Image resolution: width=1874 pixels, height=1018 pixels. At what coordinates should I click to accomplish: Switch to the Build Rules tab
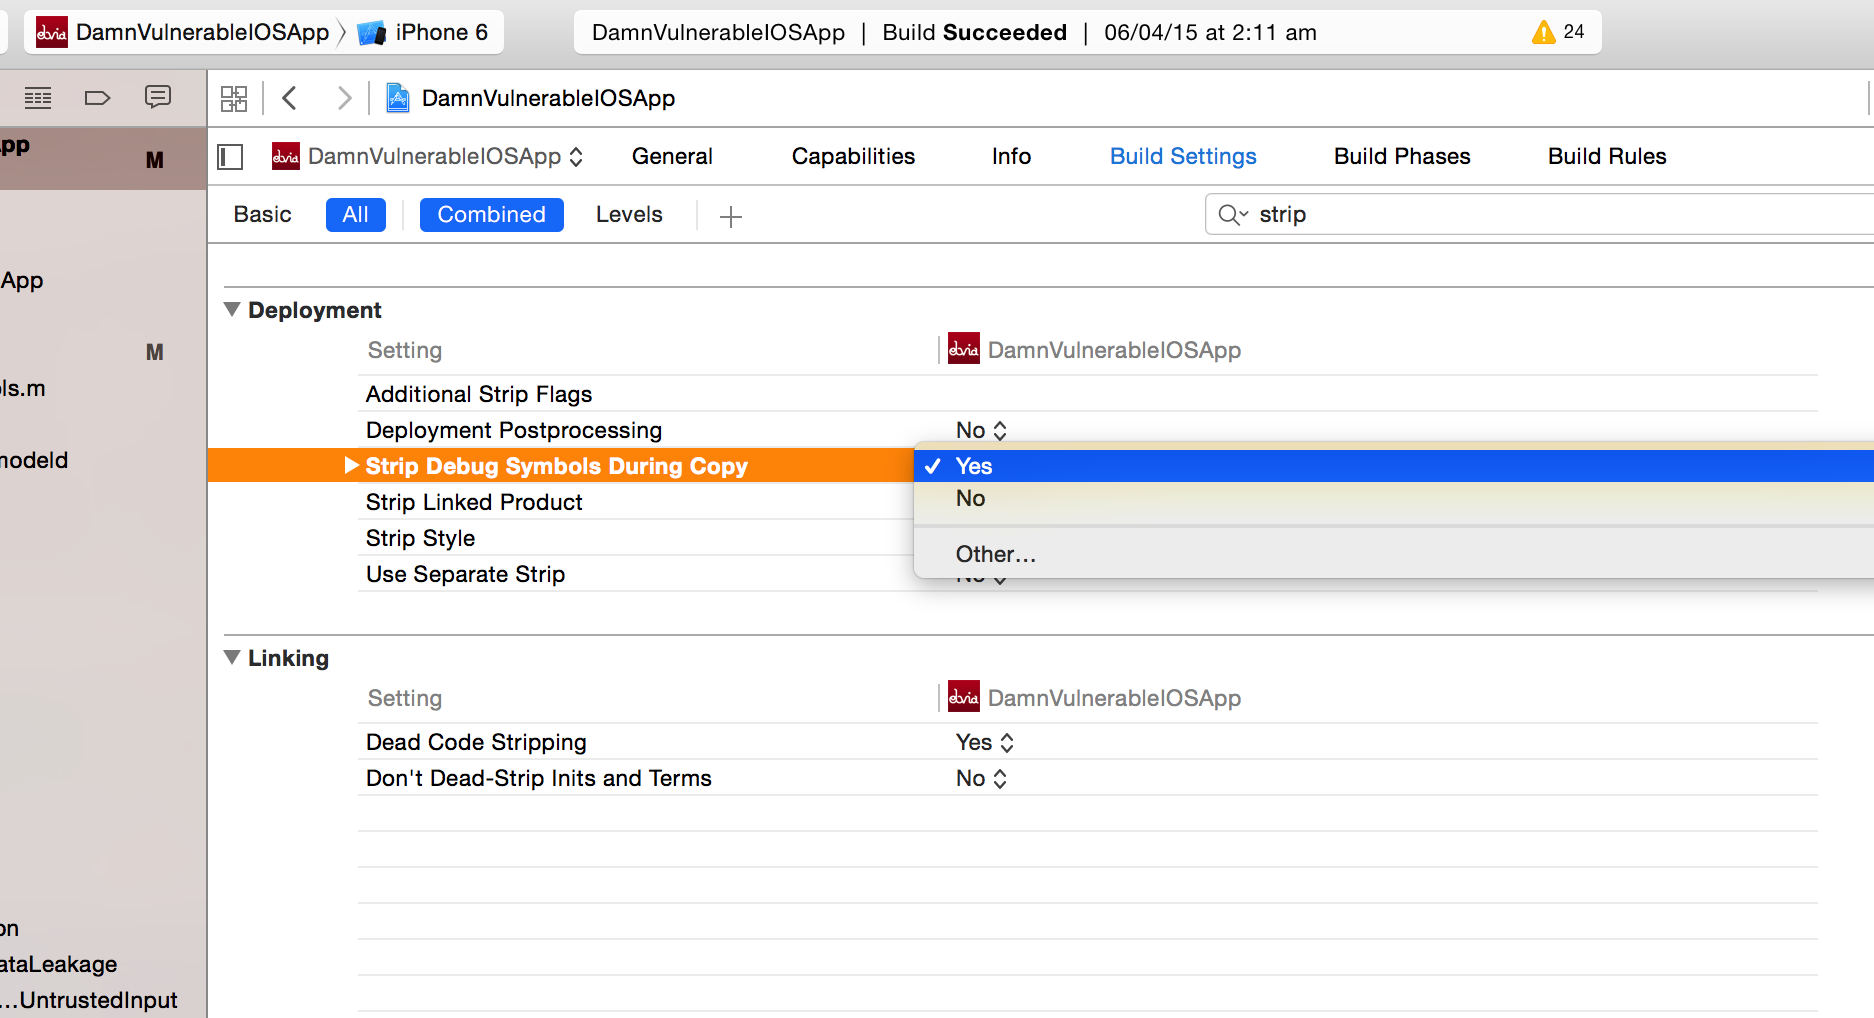coord(1607,157)
